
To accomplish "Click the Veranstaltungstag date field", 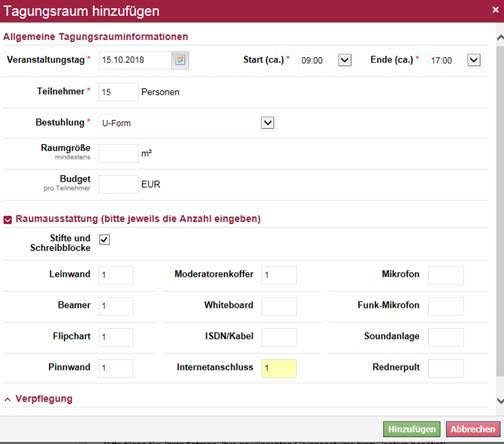I will [135, 60].
